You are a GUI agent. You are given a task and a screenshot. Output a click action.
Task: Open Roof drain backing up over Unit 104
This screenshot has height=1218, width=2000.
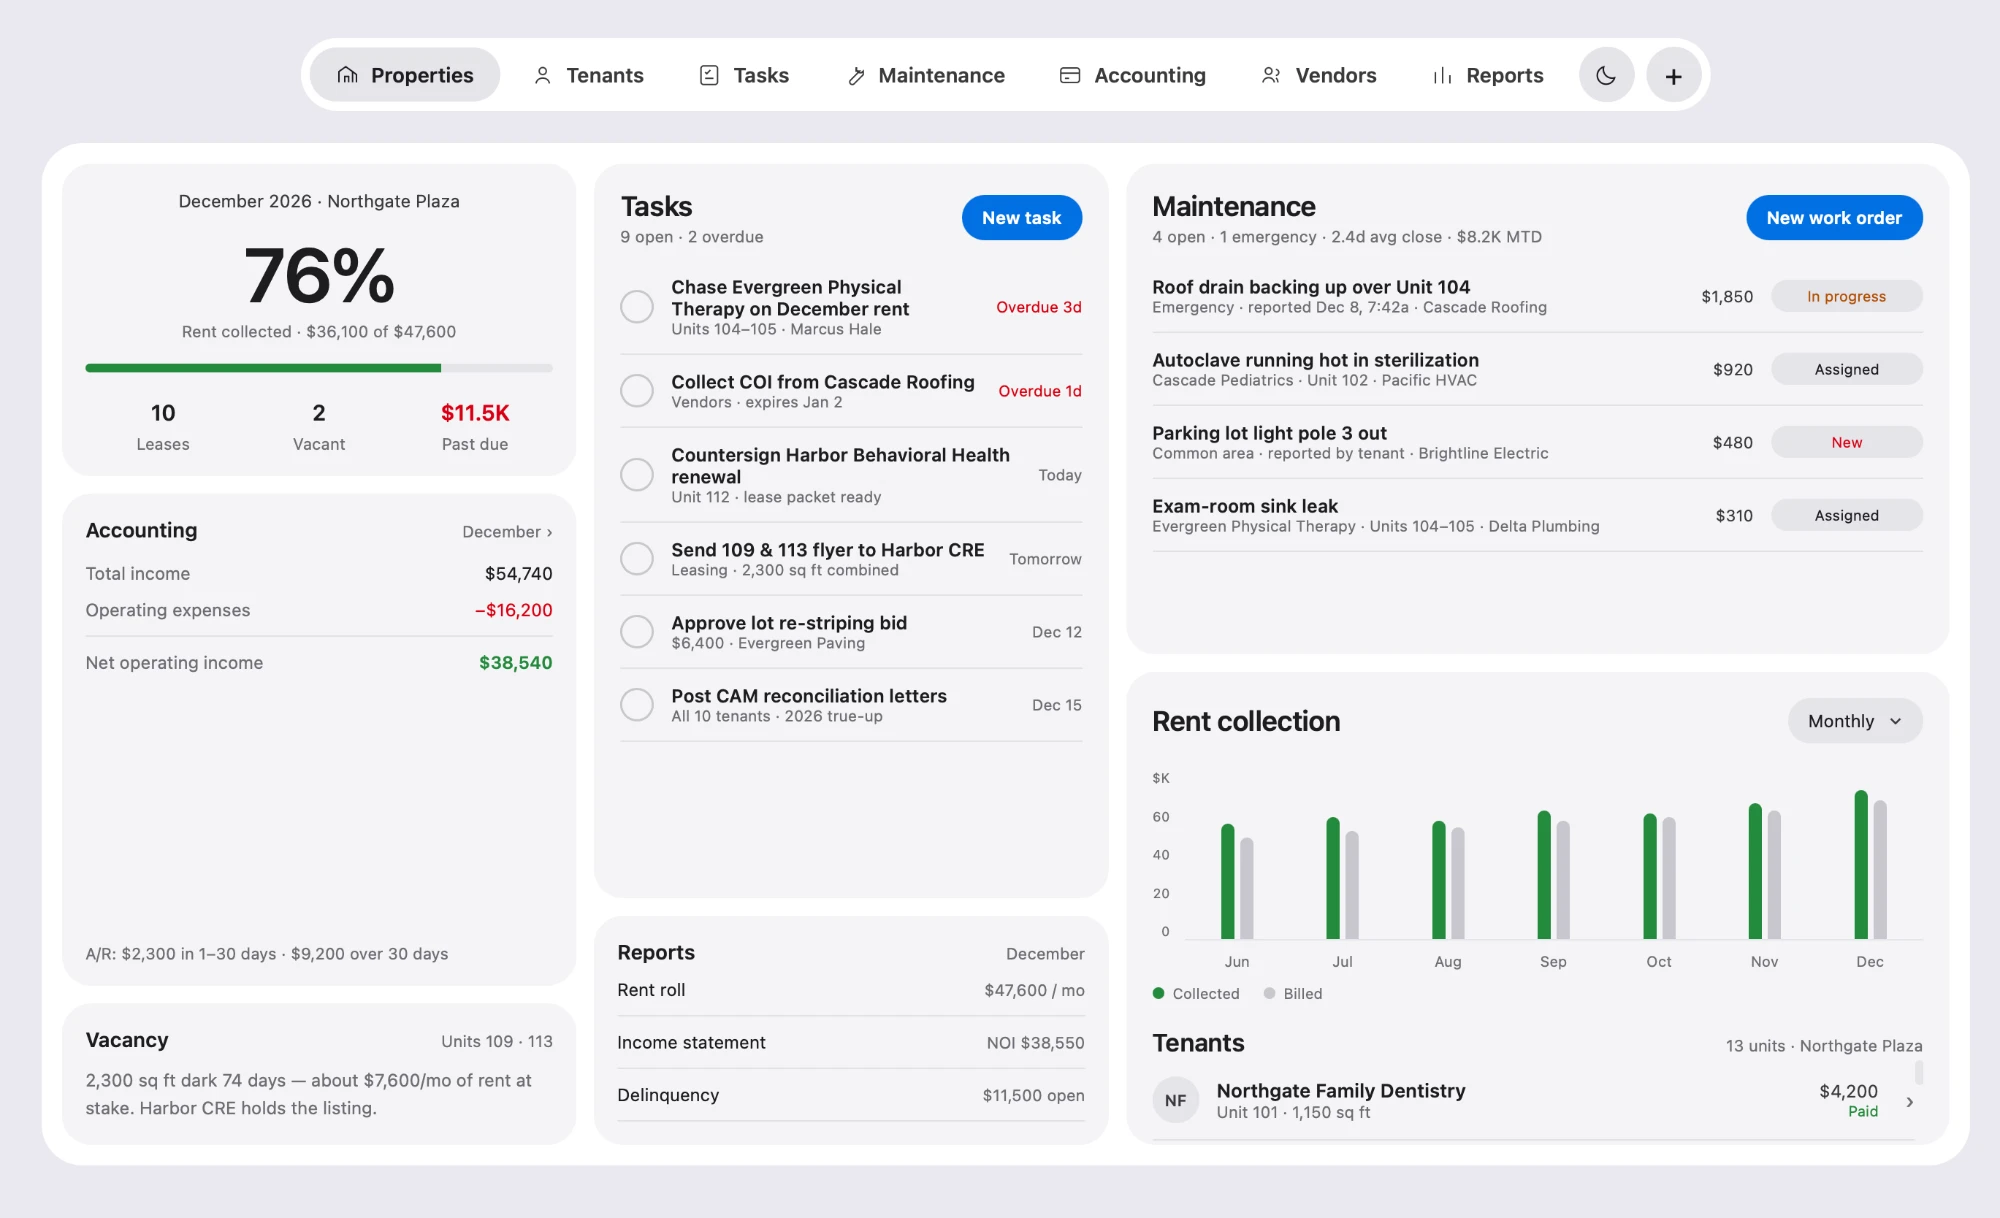1537,296
